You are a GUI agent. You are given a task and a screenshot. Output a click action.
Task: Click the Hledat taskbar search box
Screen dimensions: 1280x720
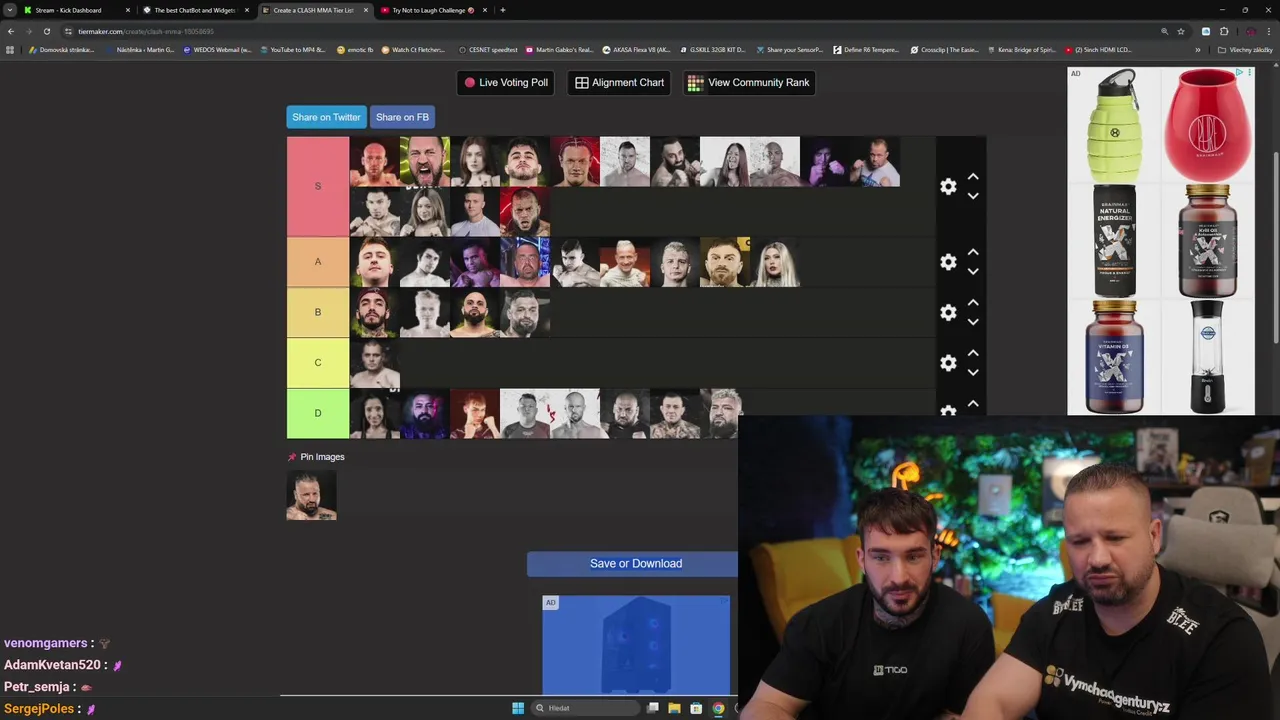pyautogui.click(x=585, y=708)
